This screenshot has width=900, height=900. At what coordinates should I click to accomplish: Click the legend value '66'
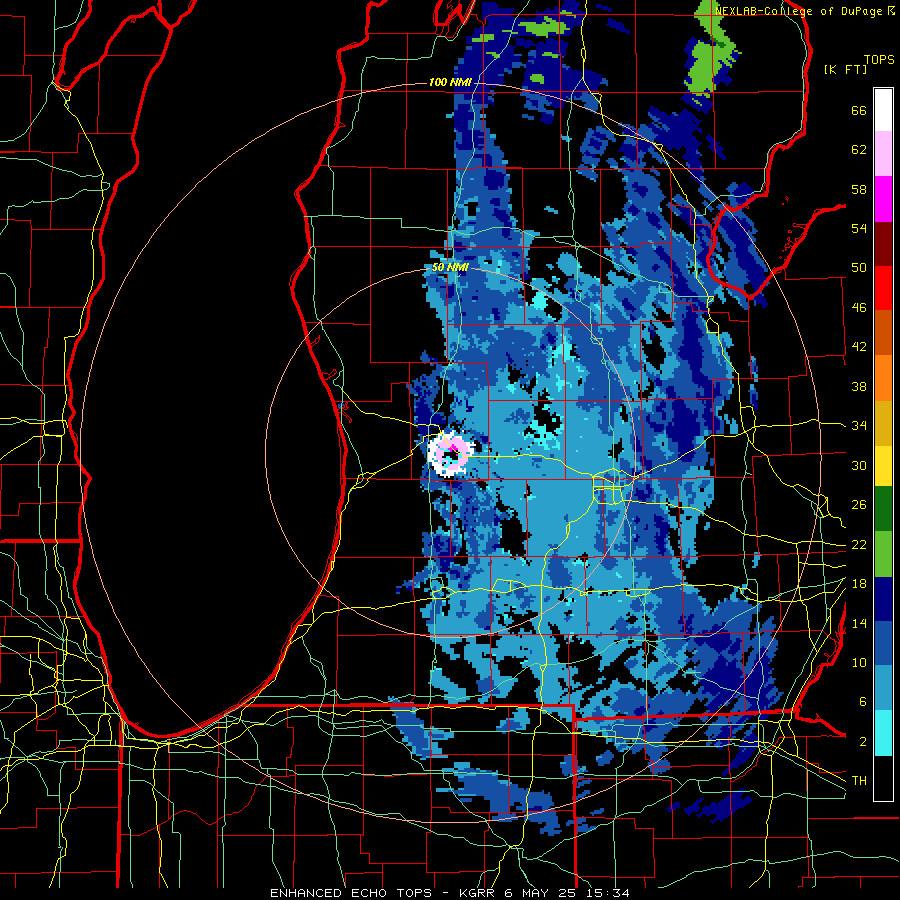point(859,111)
